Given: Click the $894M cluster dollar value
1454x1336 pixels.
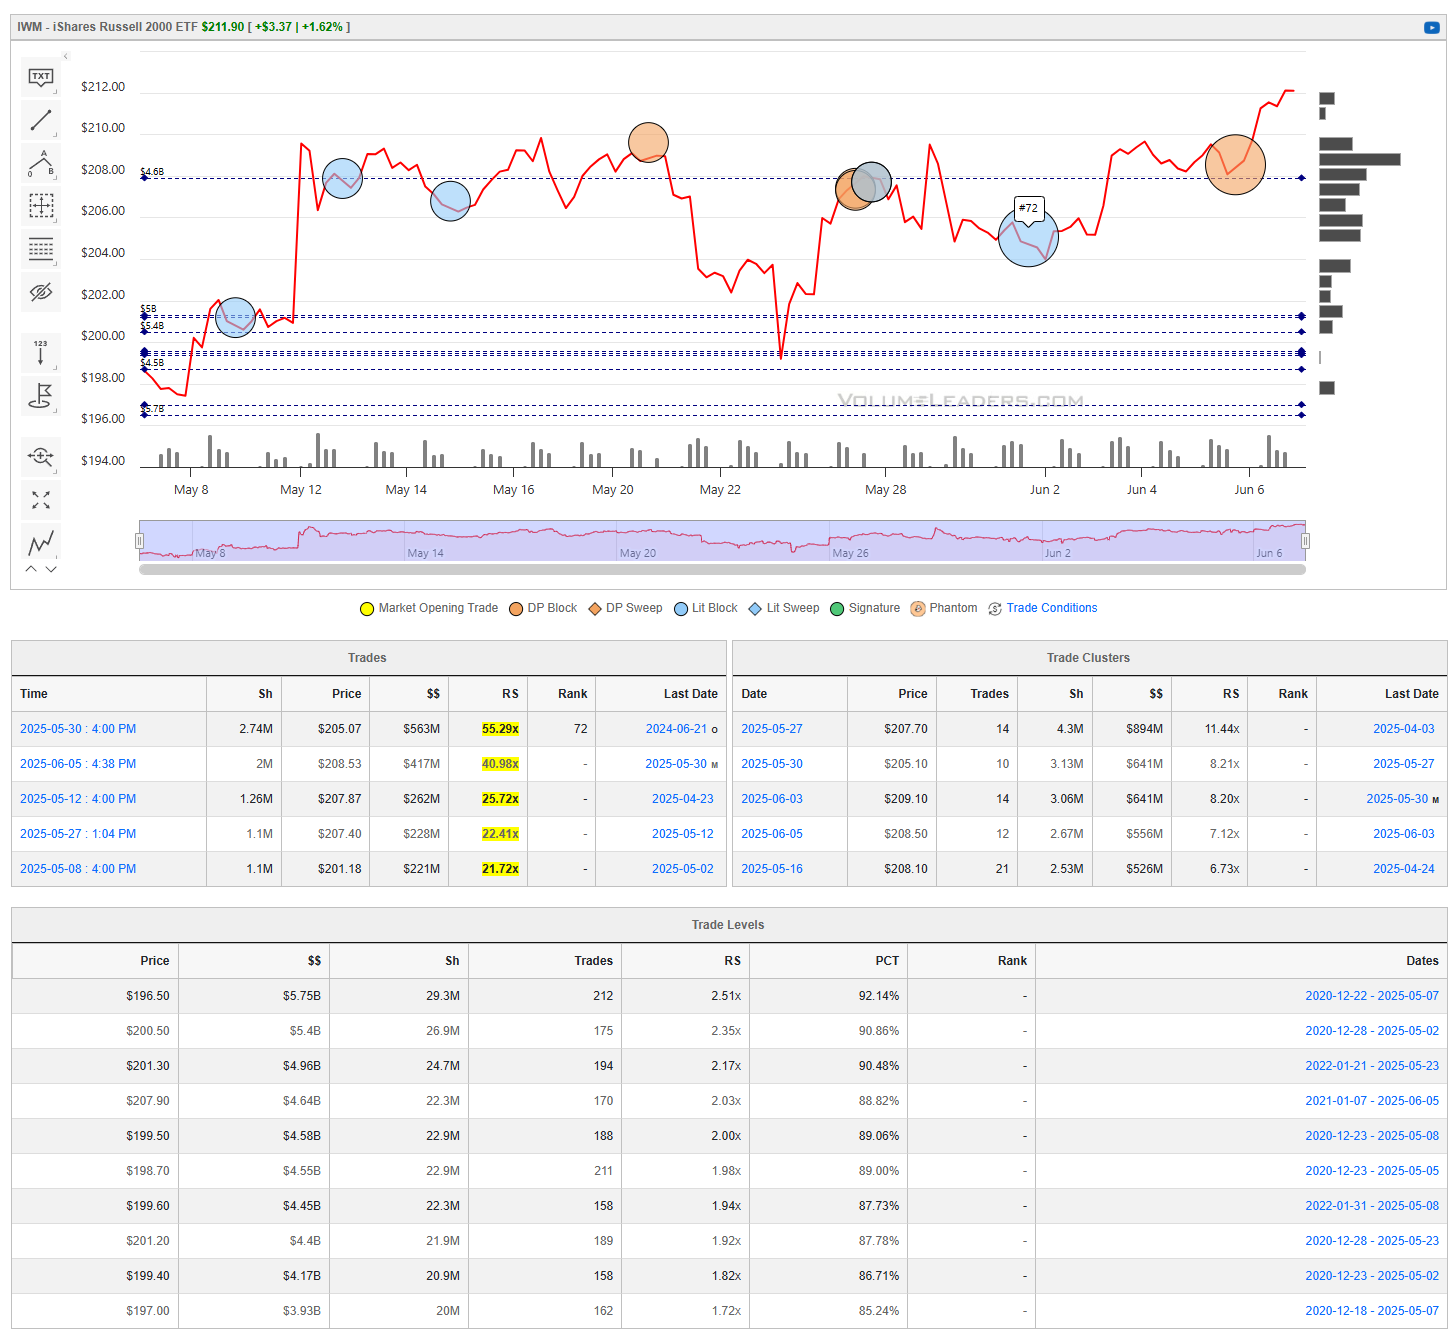Looking at the screenshot, I should [x=1144, y=729].
